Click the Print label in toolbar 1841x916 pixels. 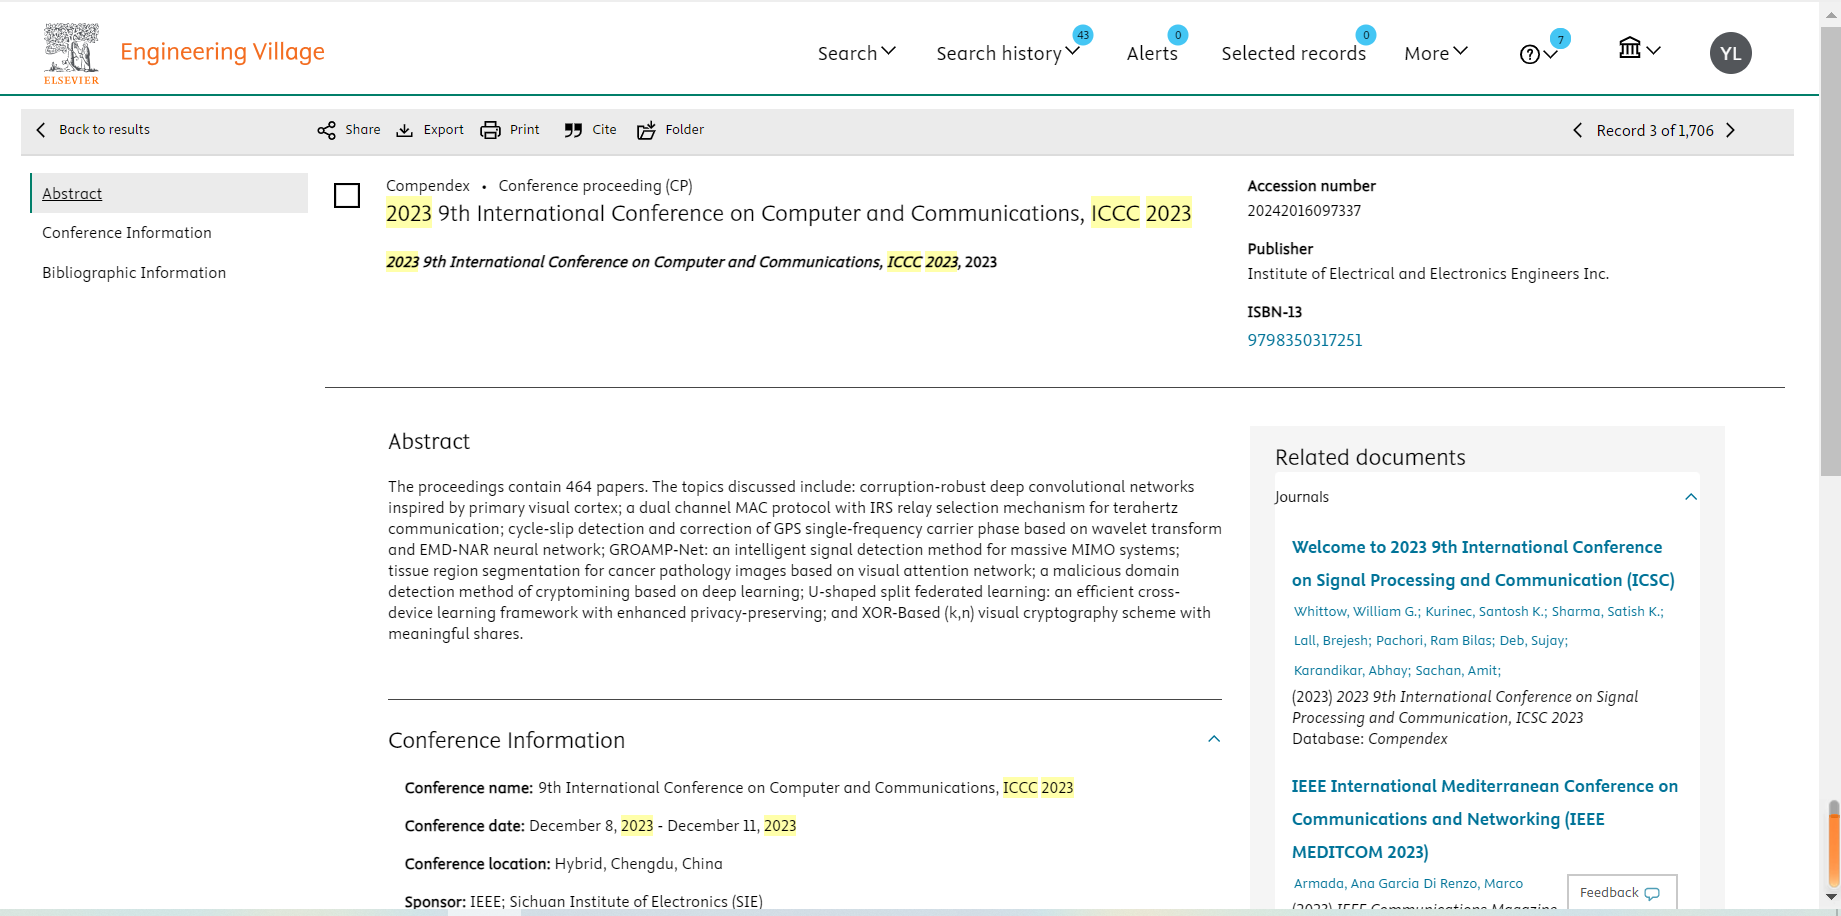tap(524, 130)
